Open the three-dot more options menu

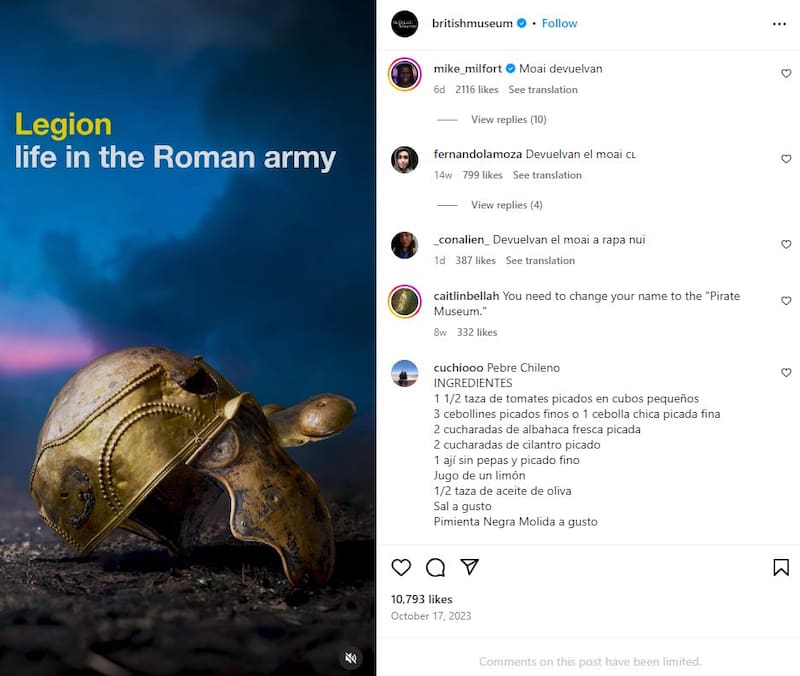(779, 23)
